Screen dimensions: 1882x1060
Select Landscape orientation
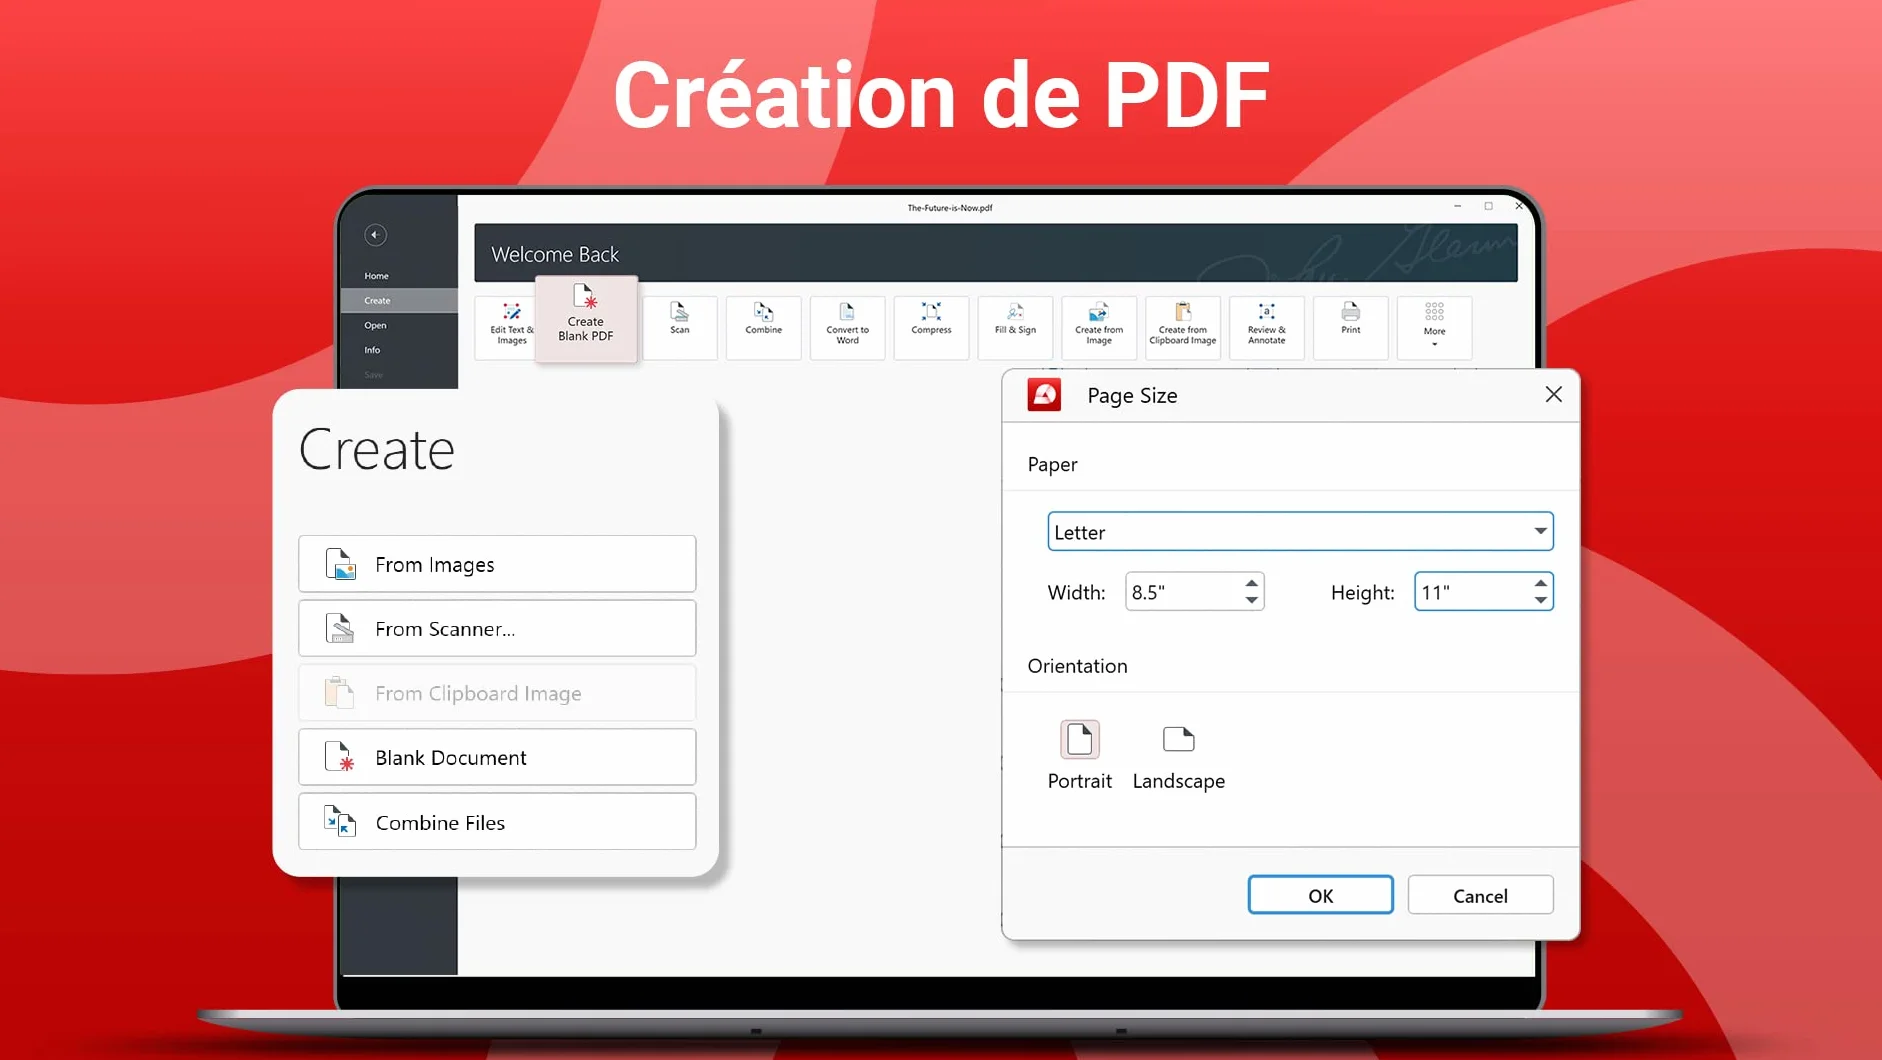[1179, 756]
